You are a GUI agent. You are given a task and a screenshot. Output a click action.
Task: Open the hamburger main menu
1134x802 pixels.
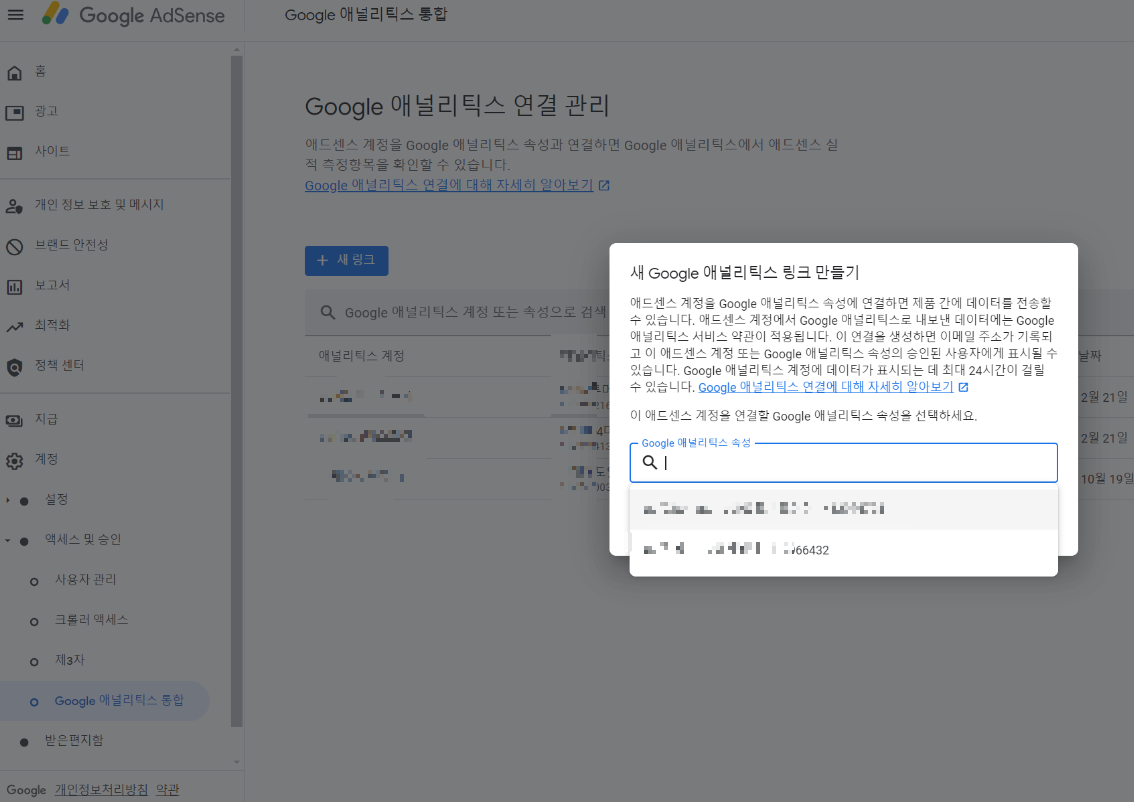(15, 14)
